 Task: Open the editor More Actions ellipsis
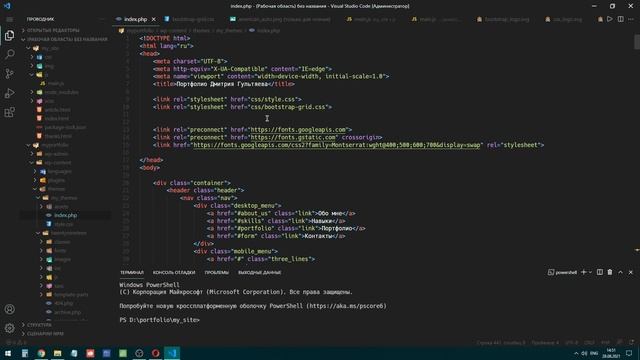(x=631, y=19)
